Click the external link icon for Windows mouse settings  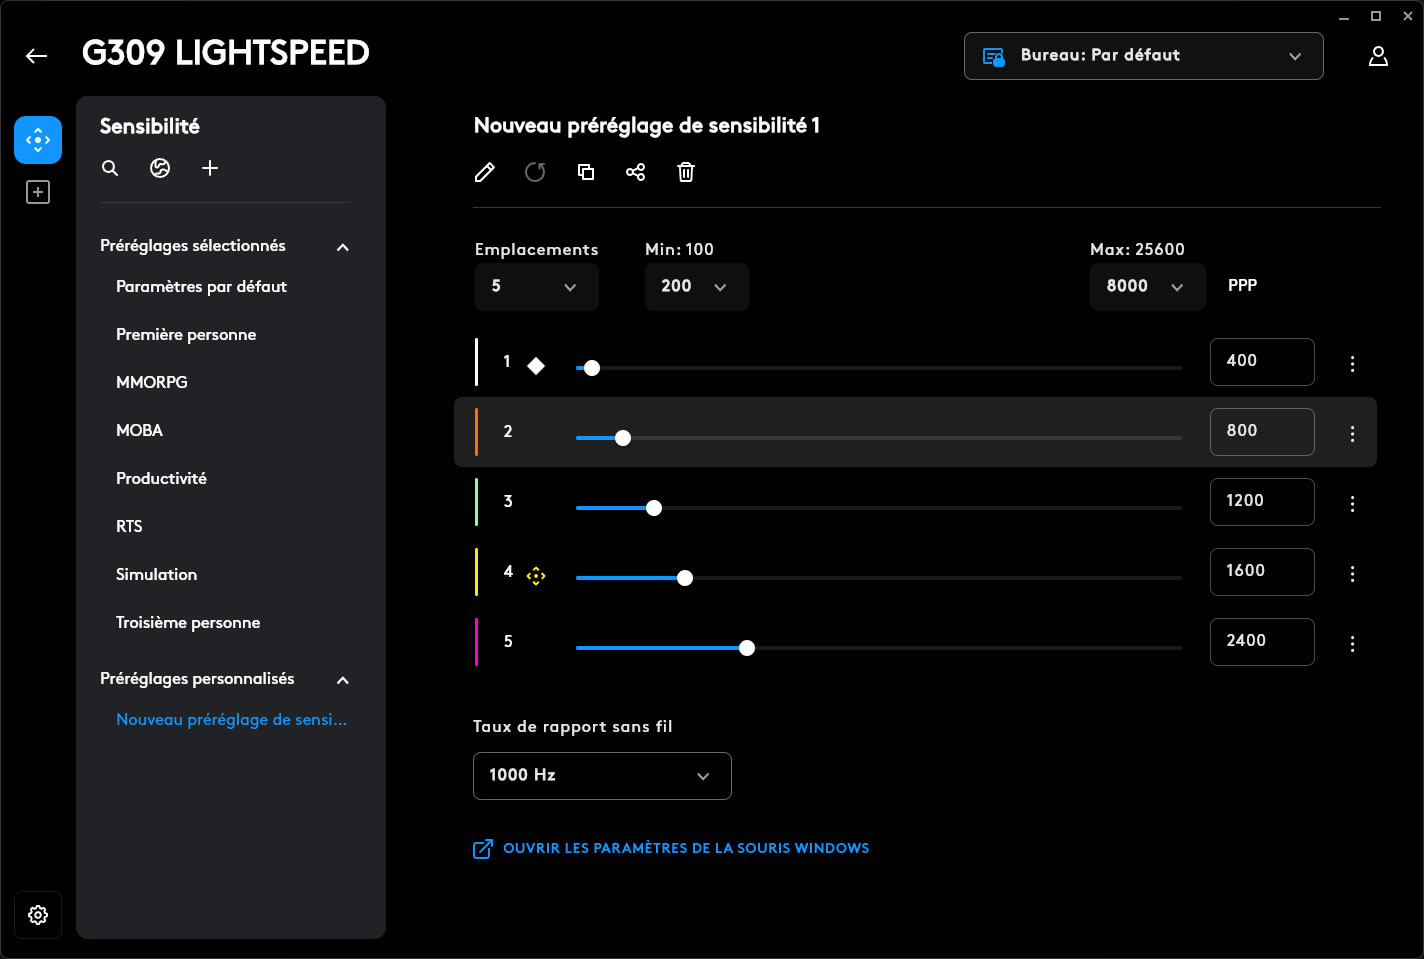[x=483, y=849]
